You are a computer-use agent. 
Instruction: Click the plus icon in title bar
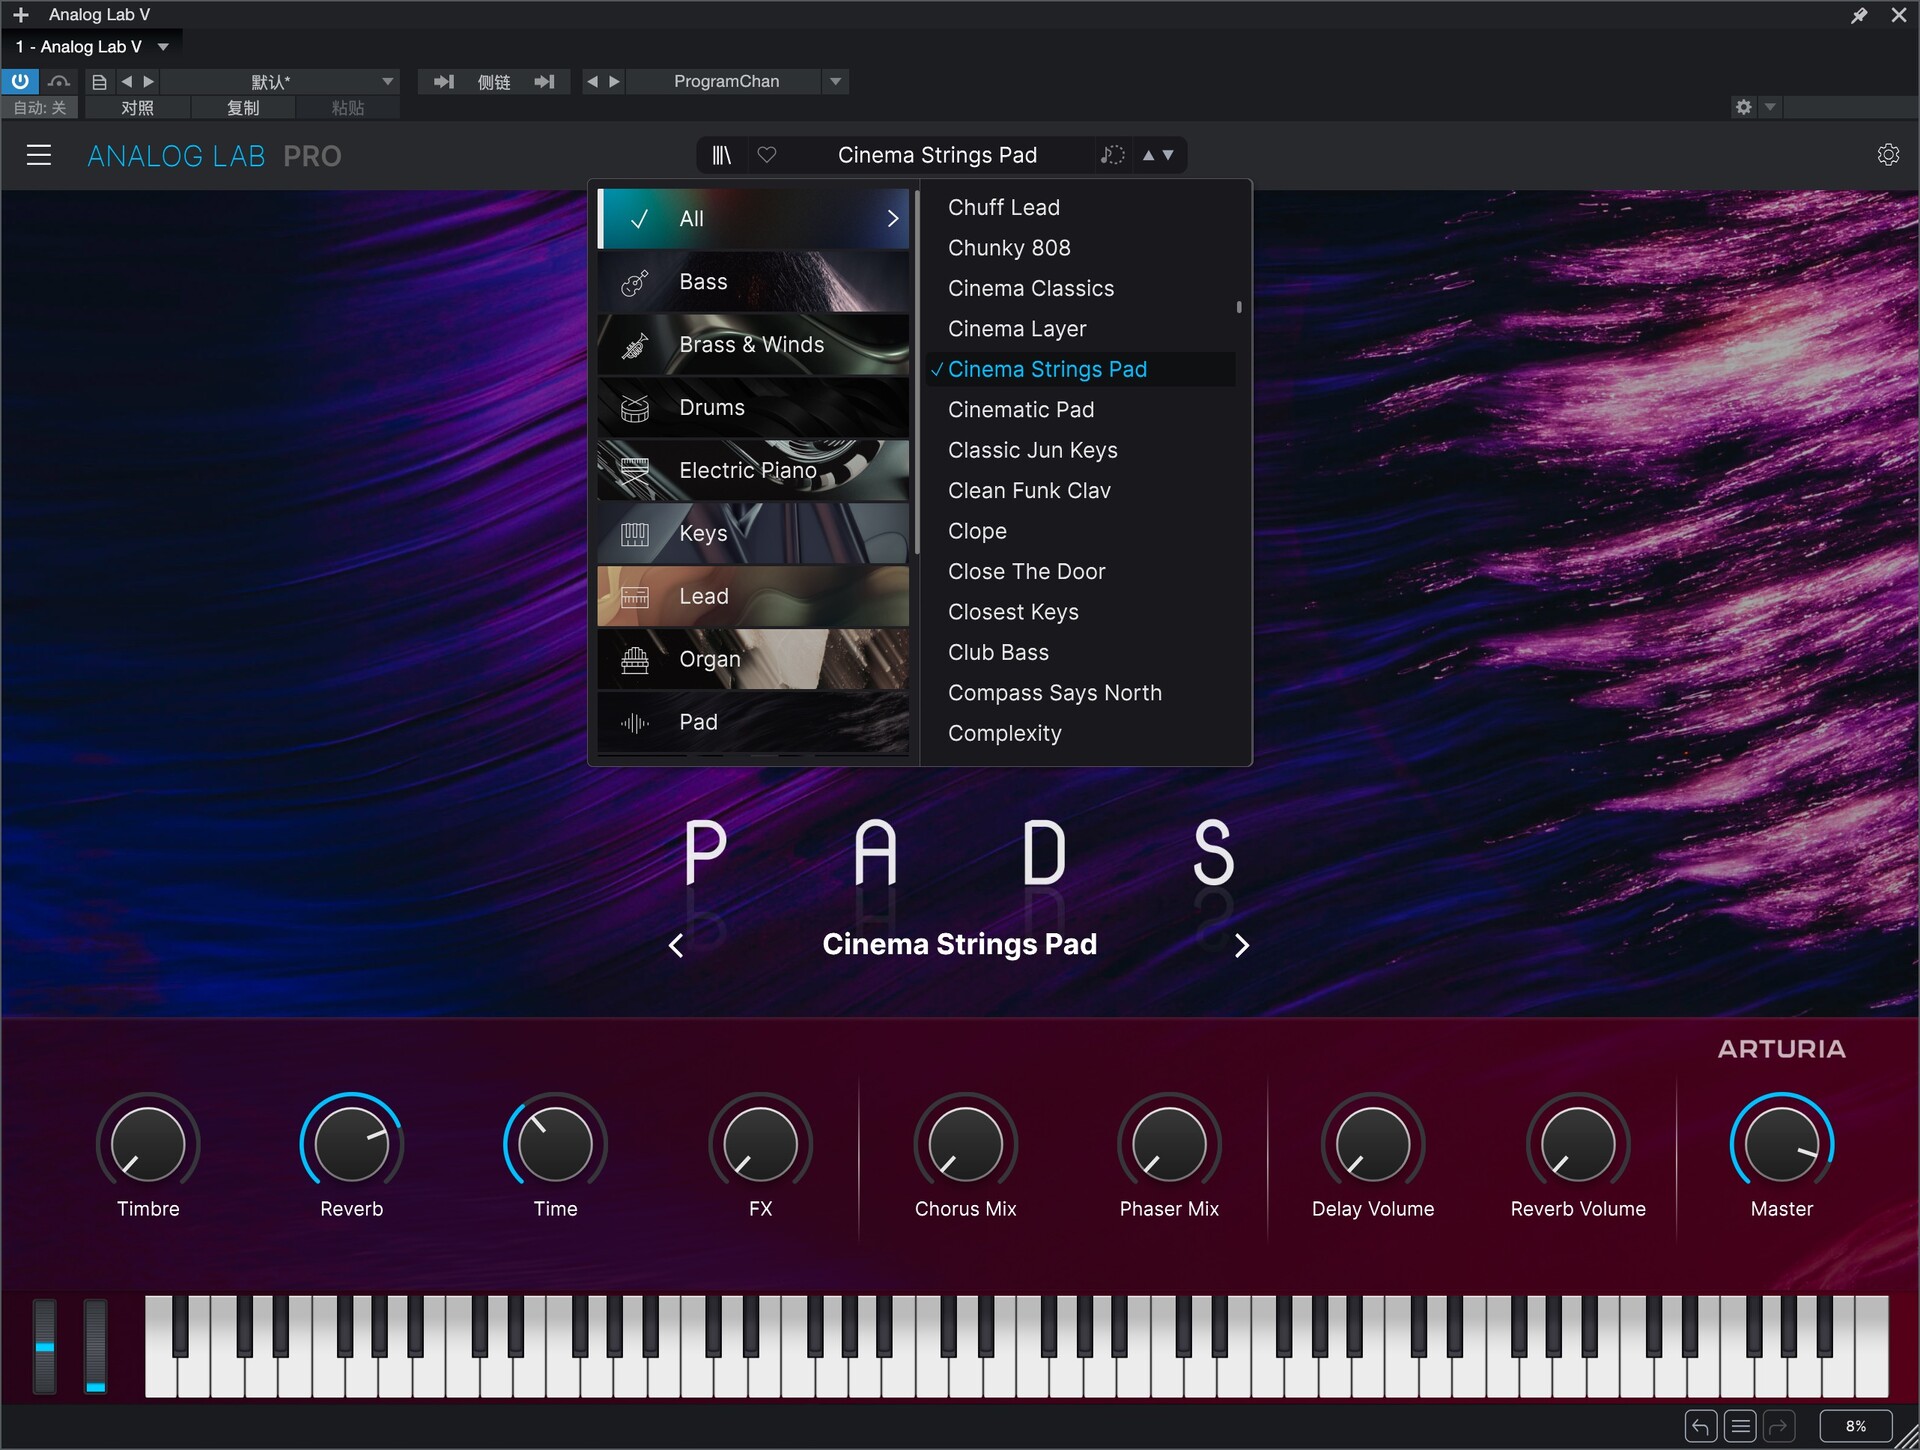(x=20, y=15)
